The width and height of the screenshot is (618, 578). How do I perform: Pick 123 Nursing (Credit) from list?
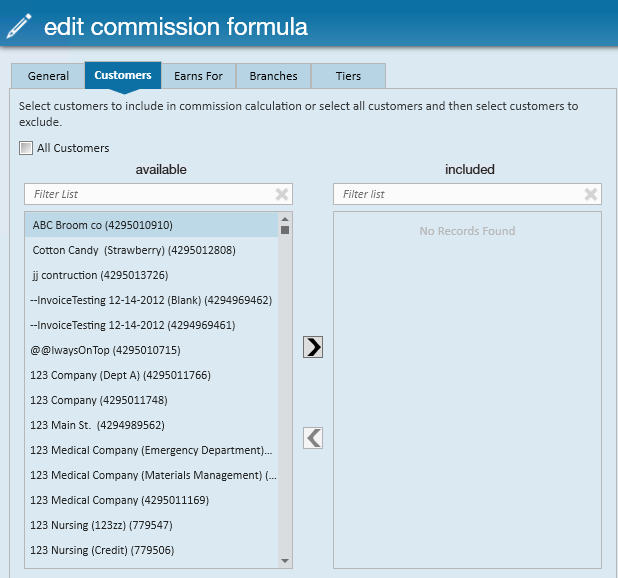[102, 550]
